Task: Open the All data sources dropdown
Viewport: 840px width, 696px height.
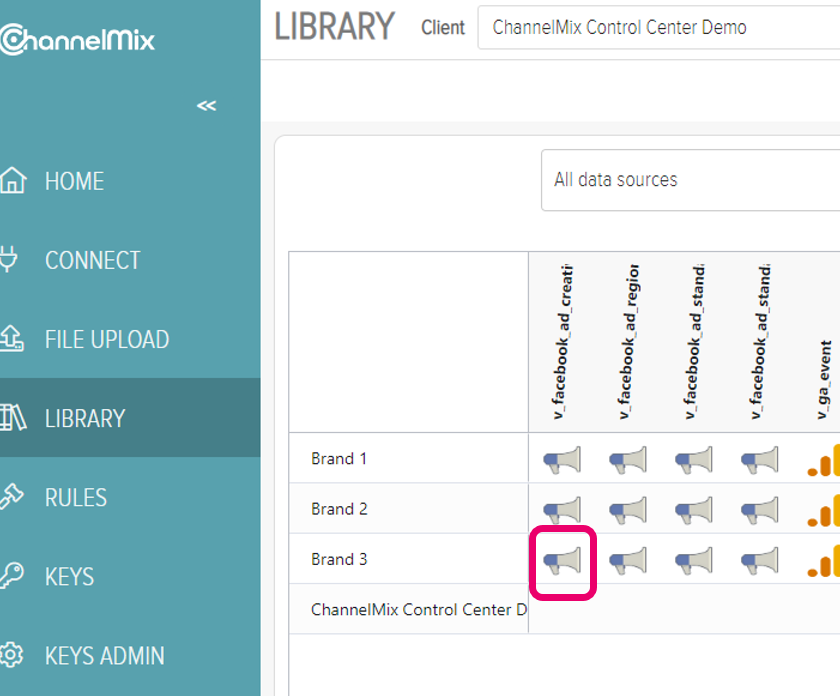Action: pyautogui.click(x=691, y=180)
